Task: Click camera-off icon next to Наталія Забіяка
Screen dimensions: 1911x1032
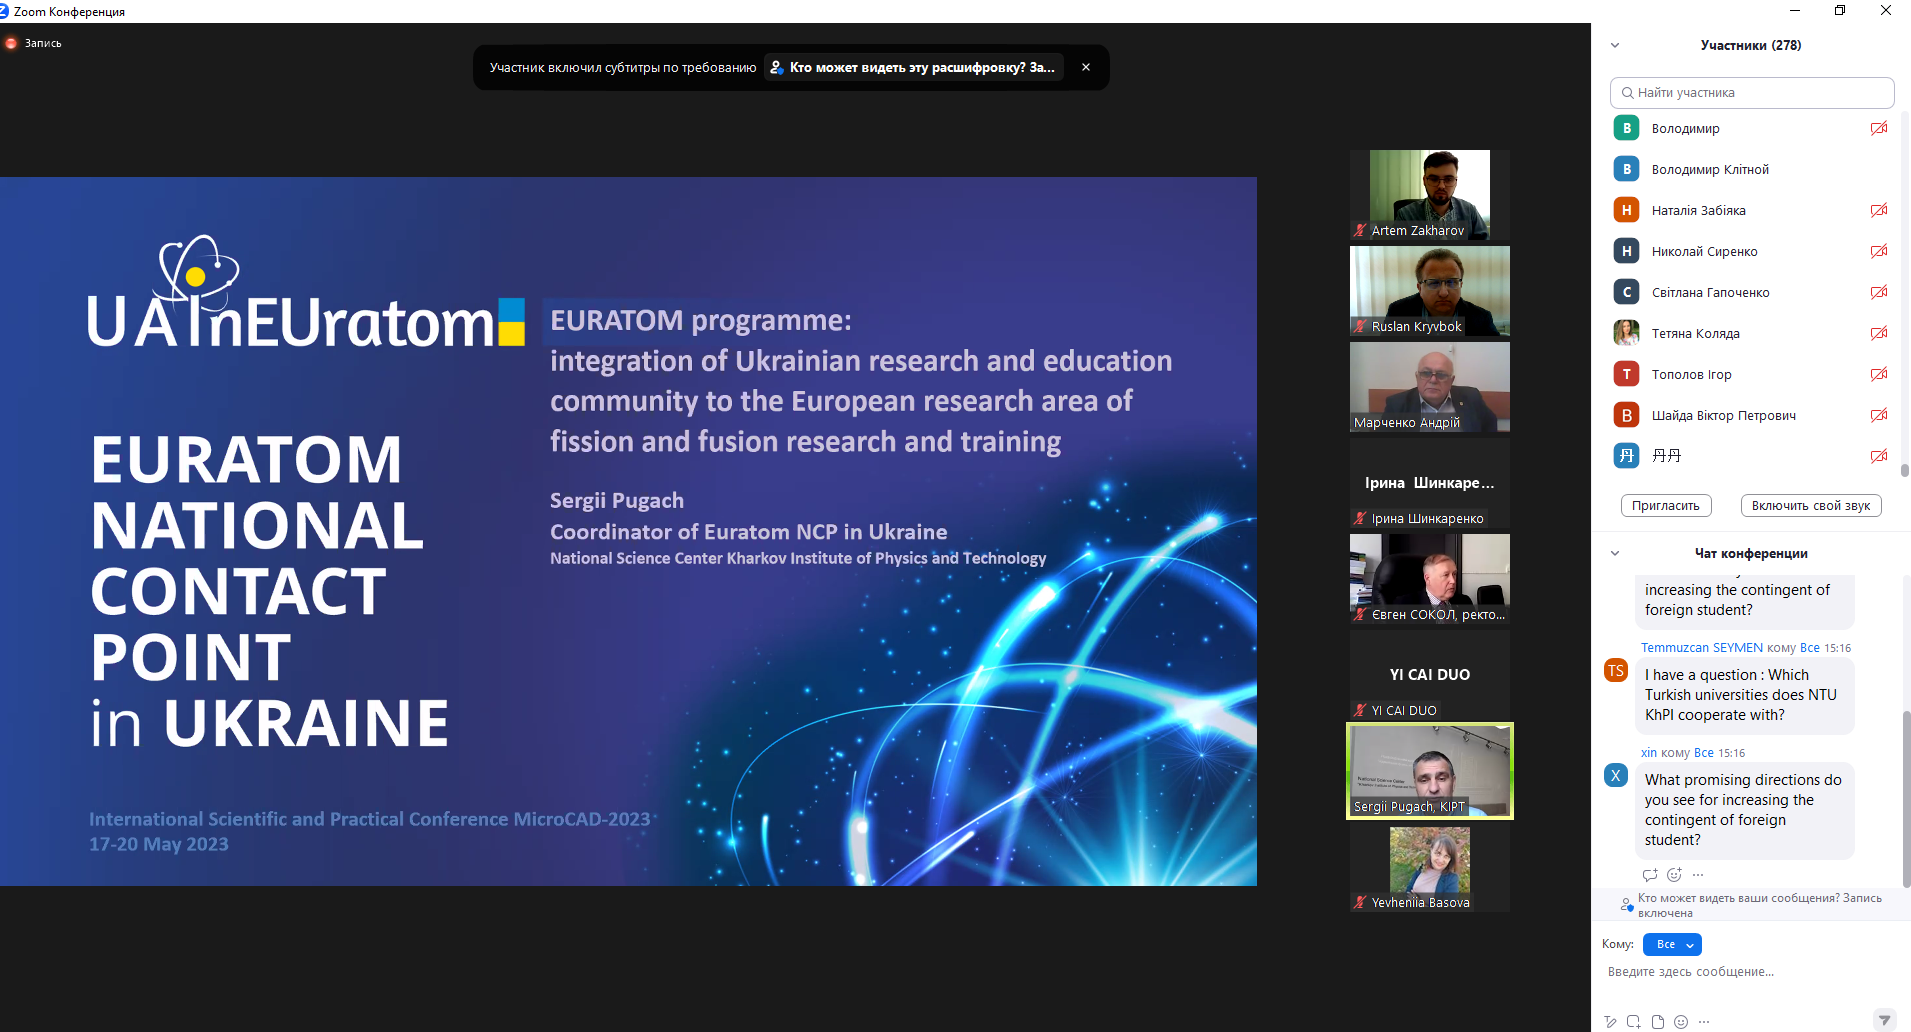Action: 1879,210
